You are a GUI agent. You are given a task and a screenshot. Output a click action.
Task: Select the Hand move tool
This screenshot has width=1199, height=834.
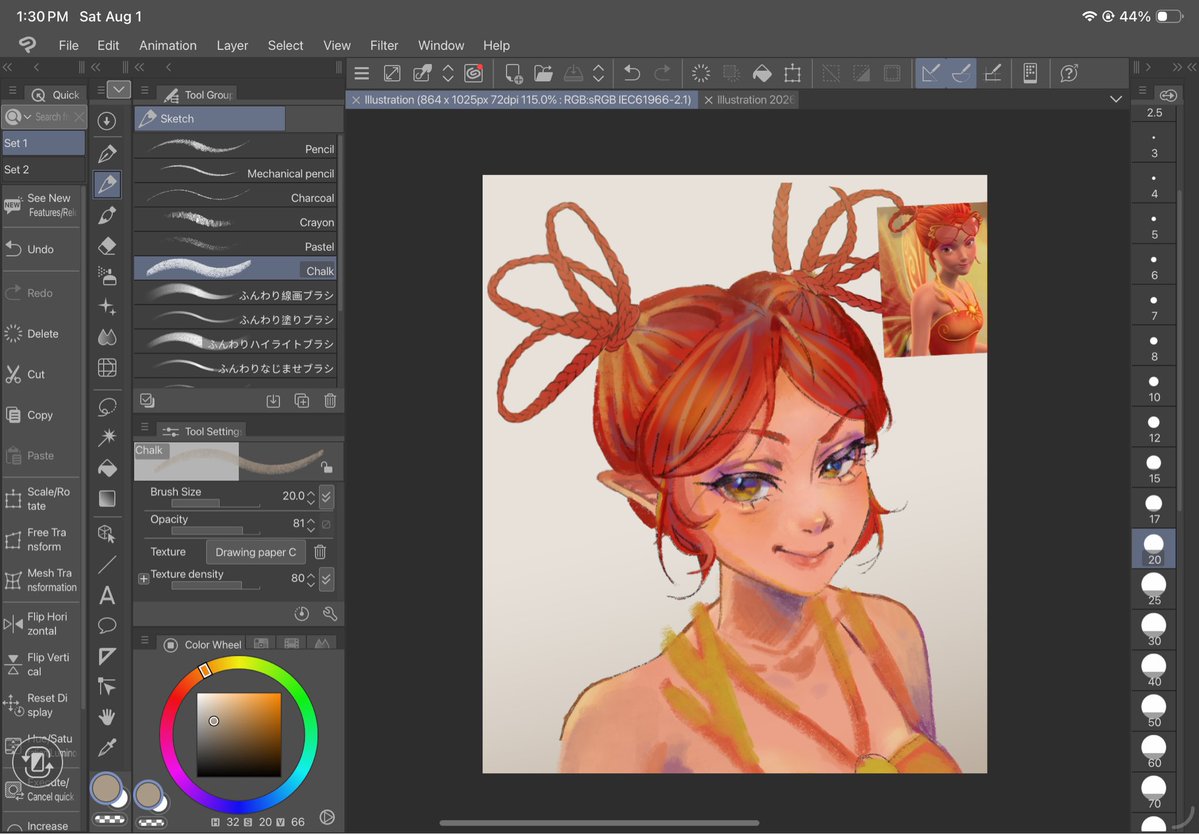[x=107, y=717]
